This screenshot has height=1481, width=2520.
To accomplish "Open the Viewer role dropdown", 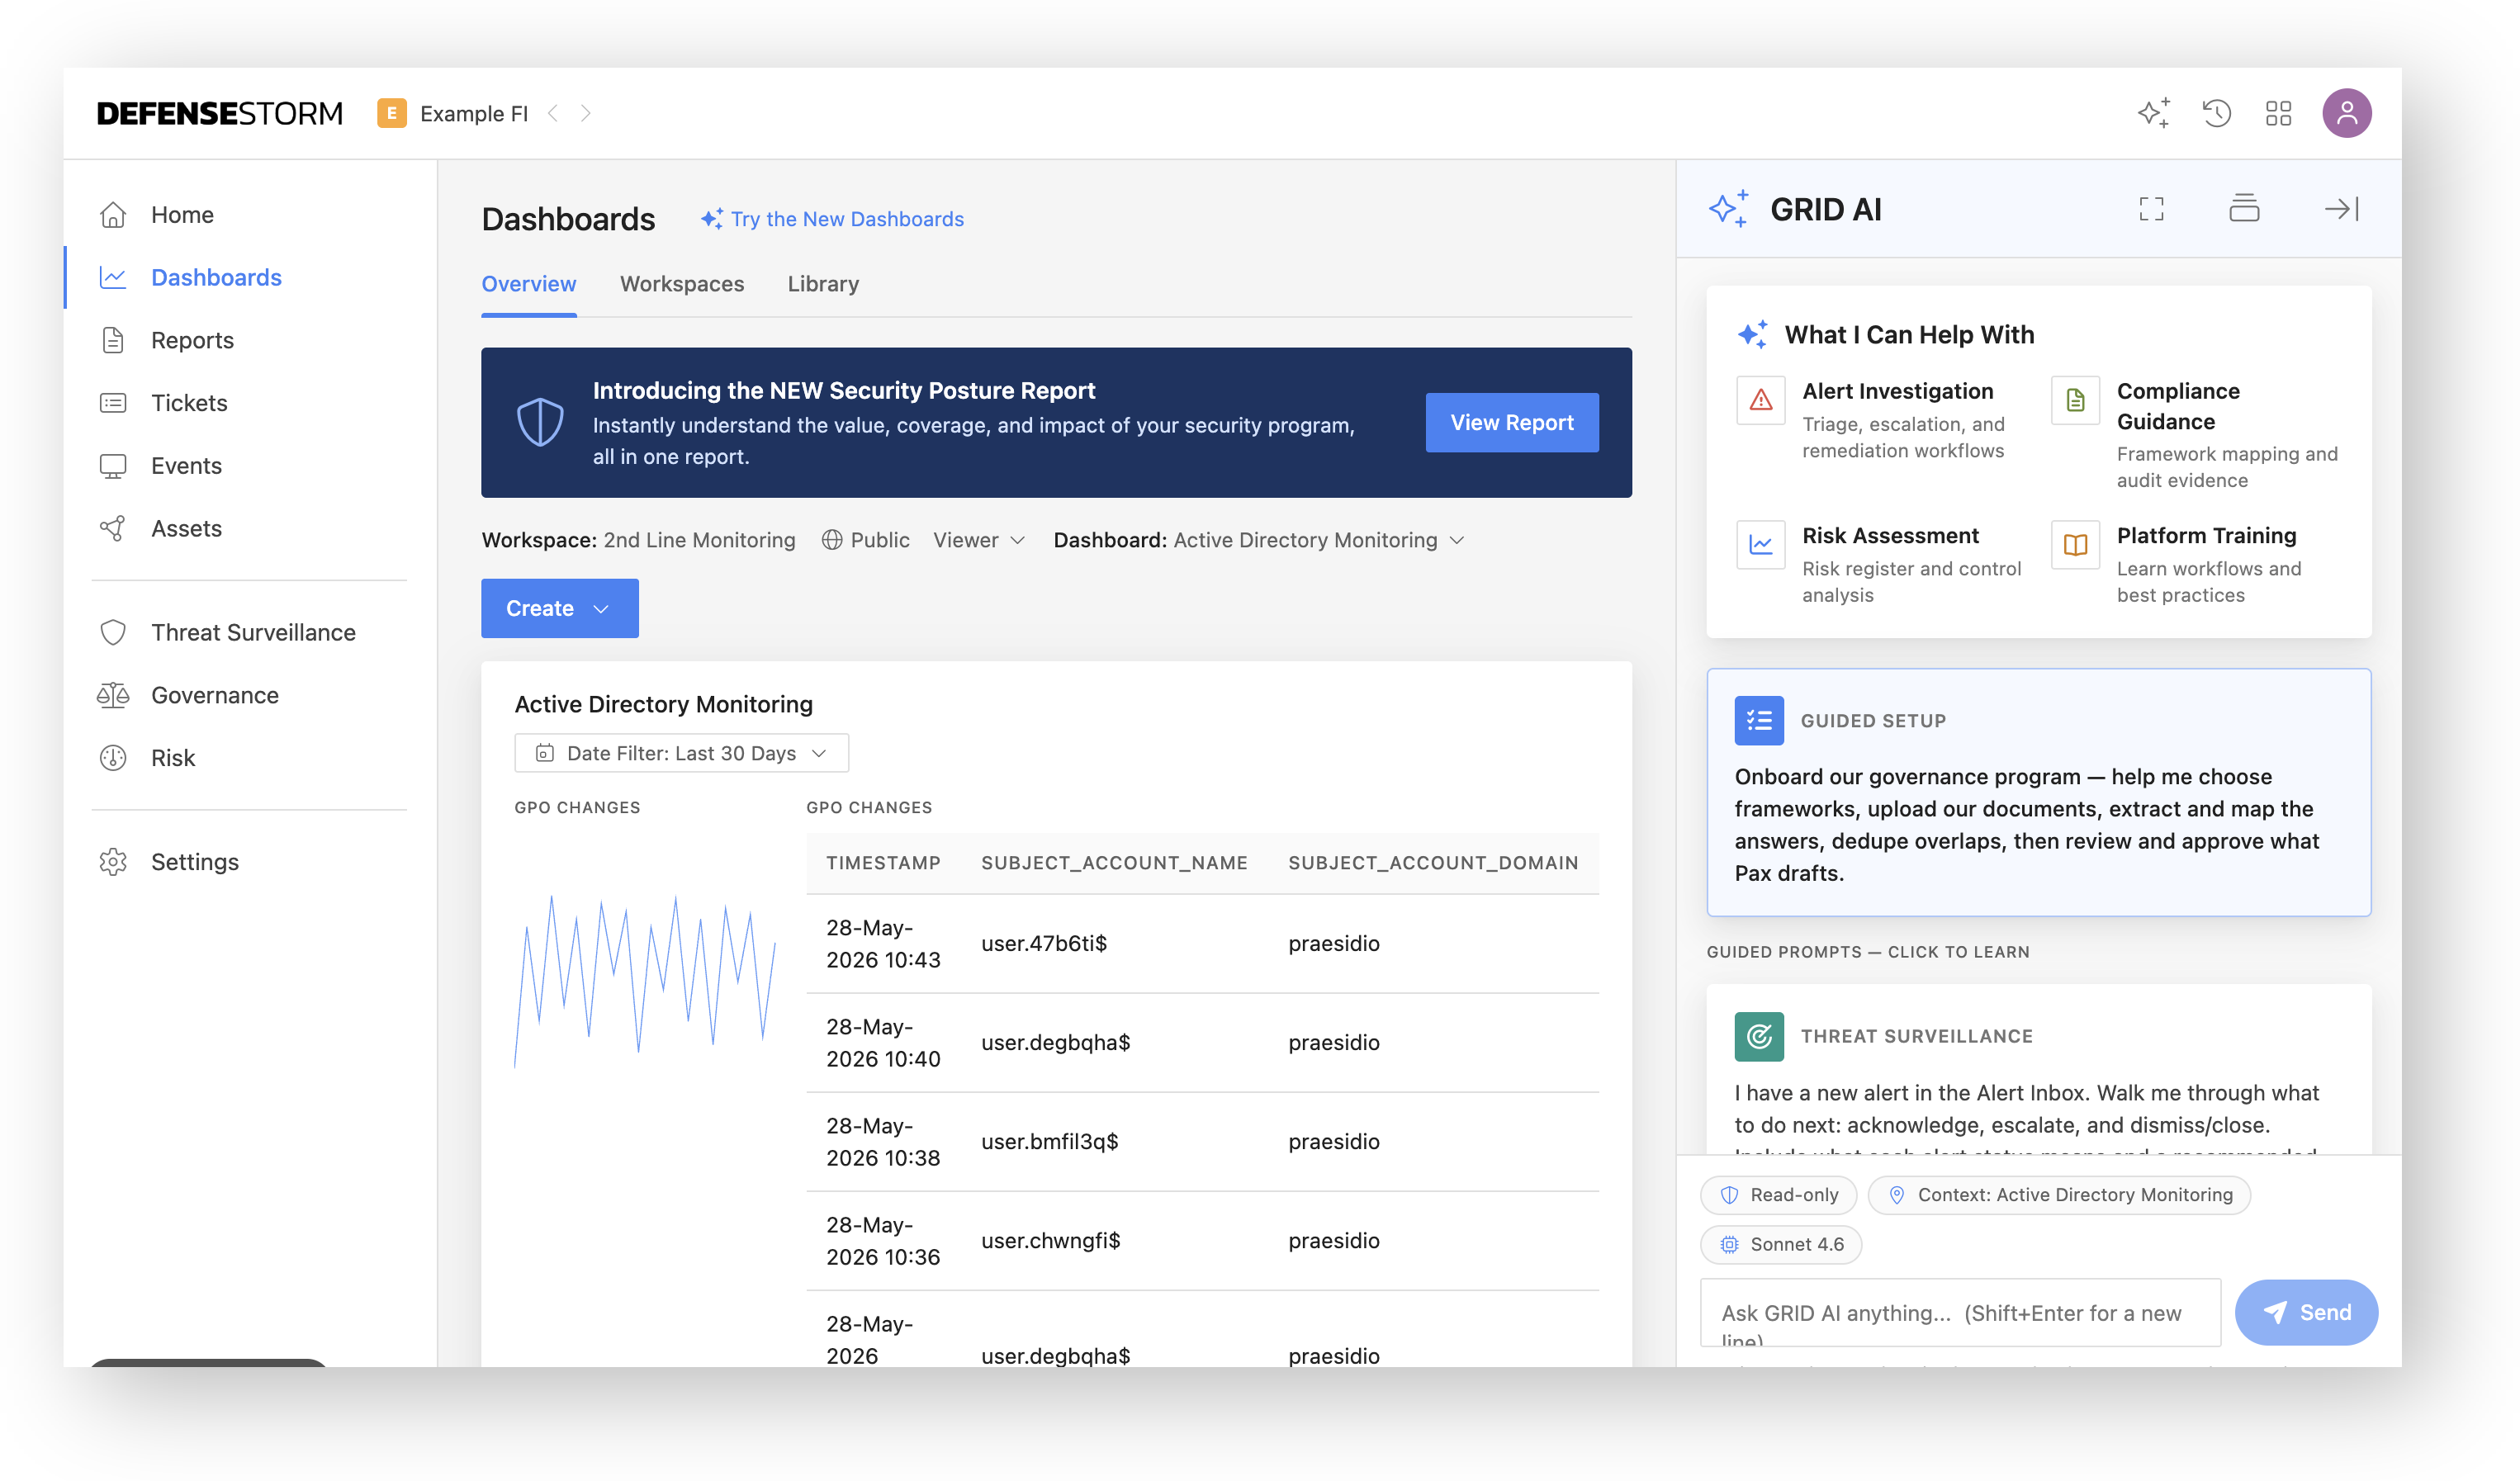I will (x=979, y=540).
